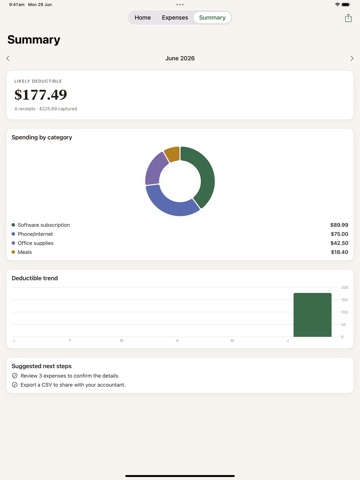The width and height of the screenshot is (360, 480).
Task: Tap the three-dot multitasking indicator
Action: [180, 5]
